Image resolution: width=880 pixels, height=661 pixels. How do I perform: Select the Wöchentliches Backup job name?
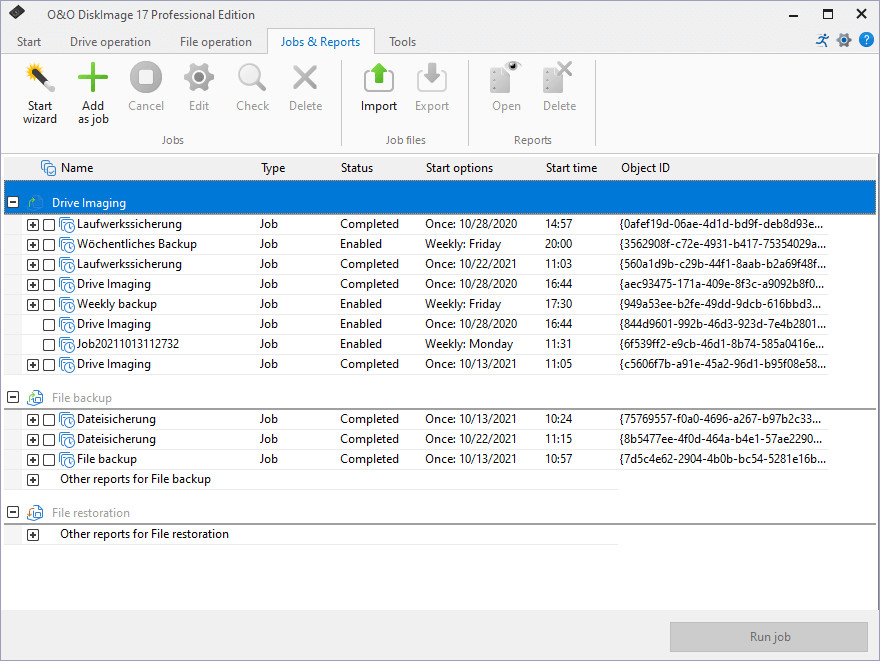[x=137, y=244]
